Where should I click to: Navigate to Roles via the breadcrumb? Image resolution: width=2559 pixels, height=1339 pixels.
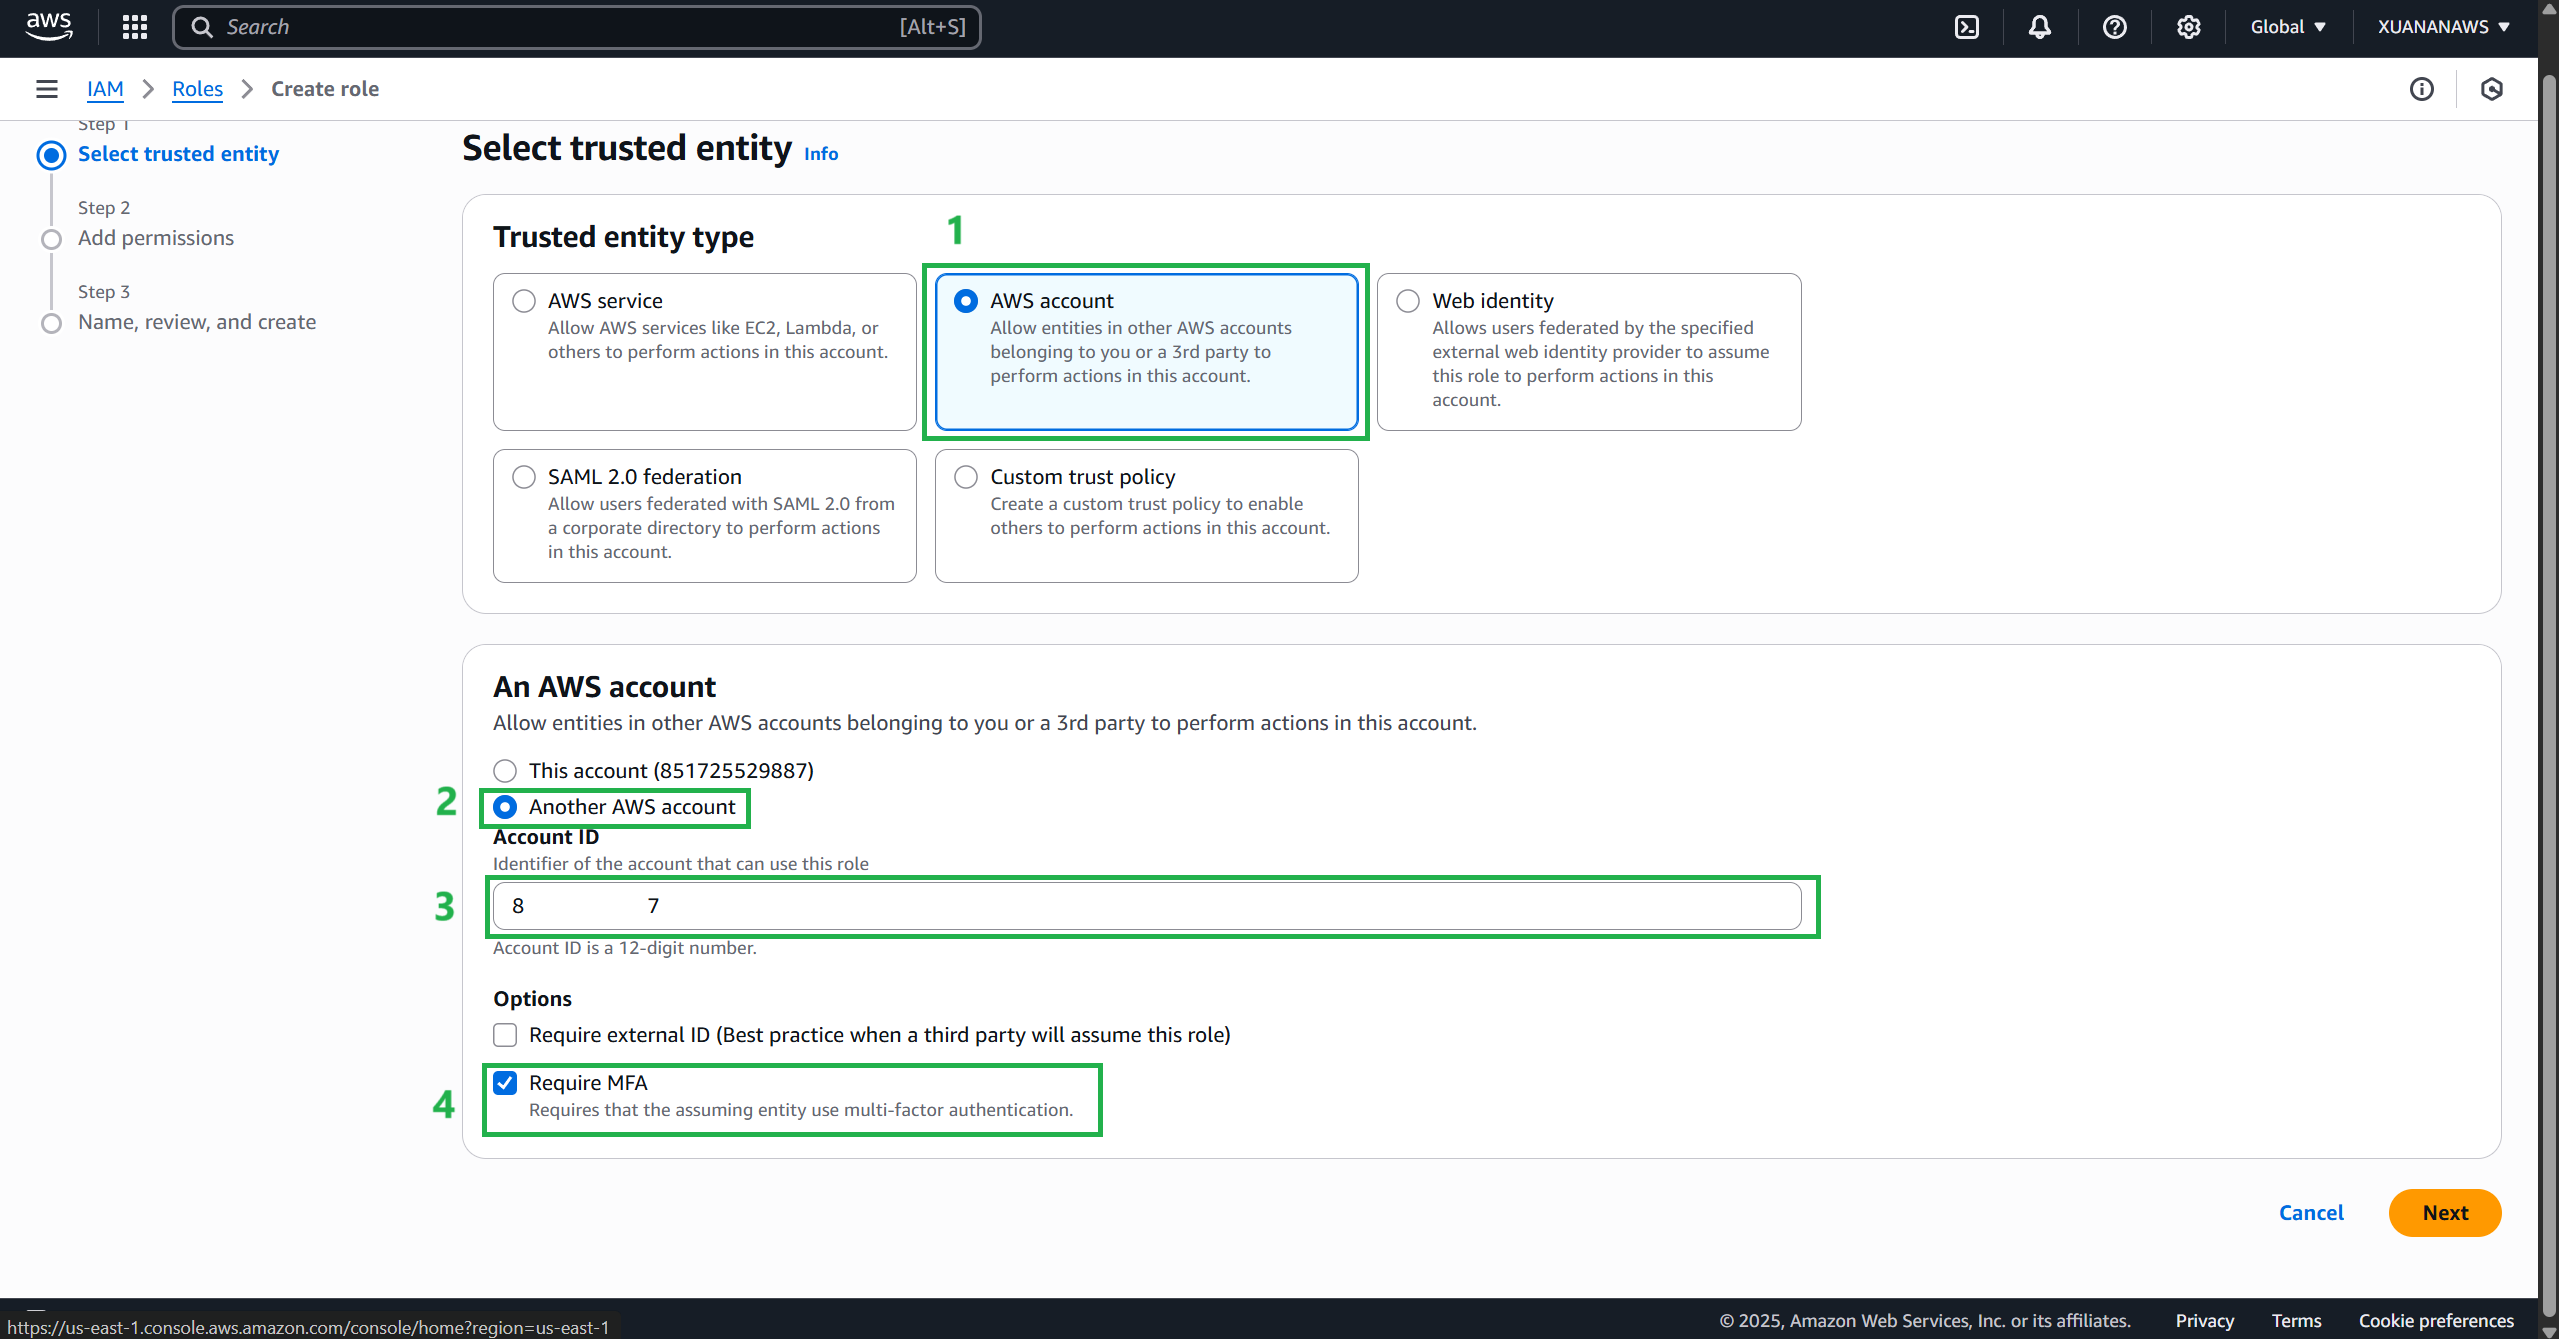197,89
